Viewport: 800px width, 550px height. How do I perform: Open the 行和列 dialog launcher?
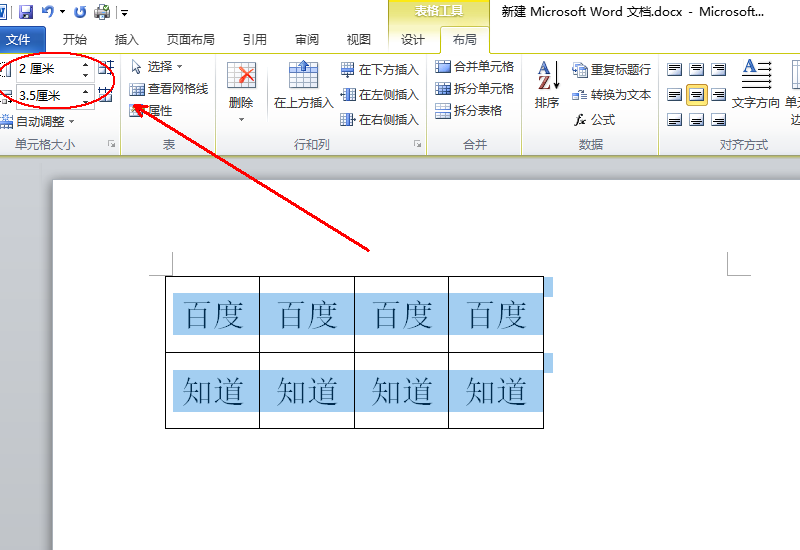tap(417, 144)
